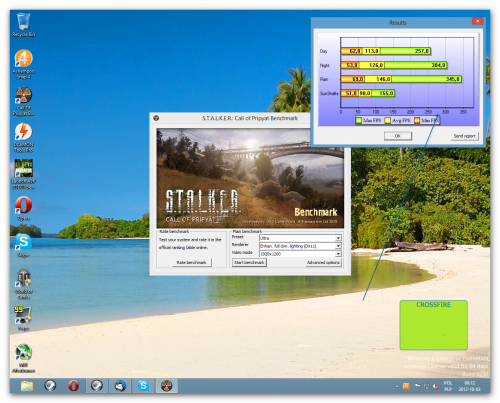Open the Launch AvP D3D11 desktop shortcut

[23, 174]
